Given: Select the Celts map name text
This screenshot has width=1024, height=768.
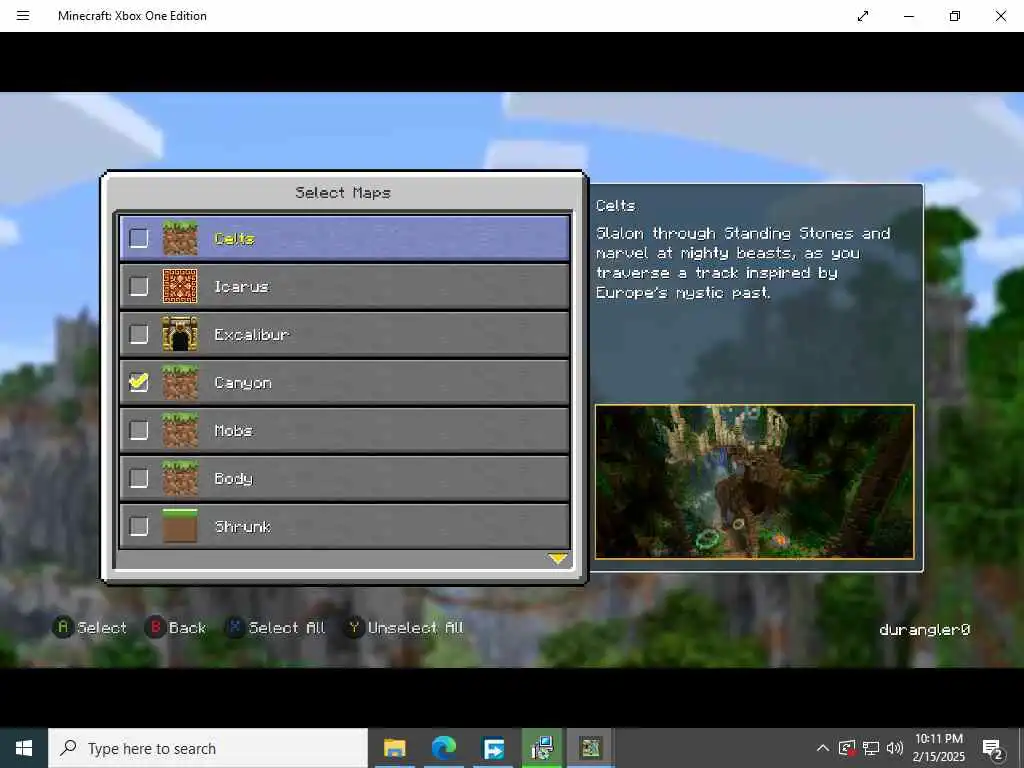Looking at the screenshot, I should pos(234,238).
